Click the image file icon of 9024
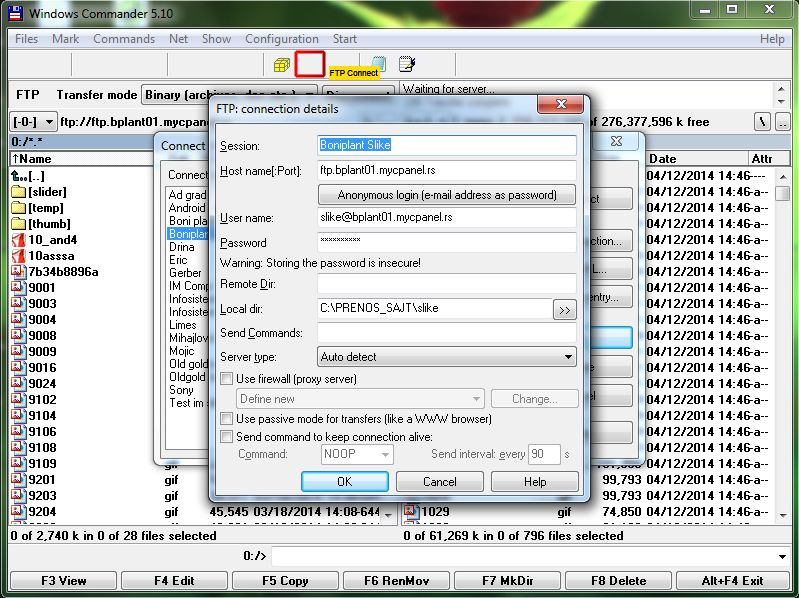The image size is (799, 598). tap(18, 384)
